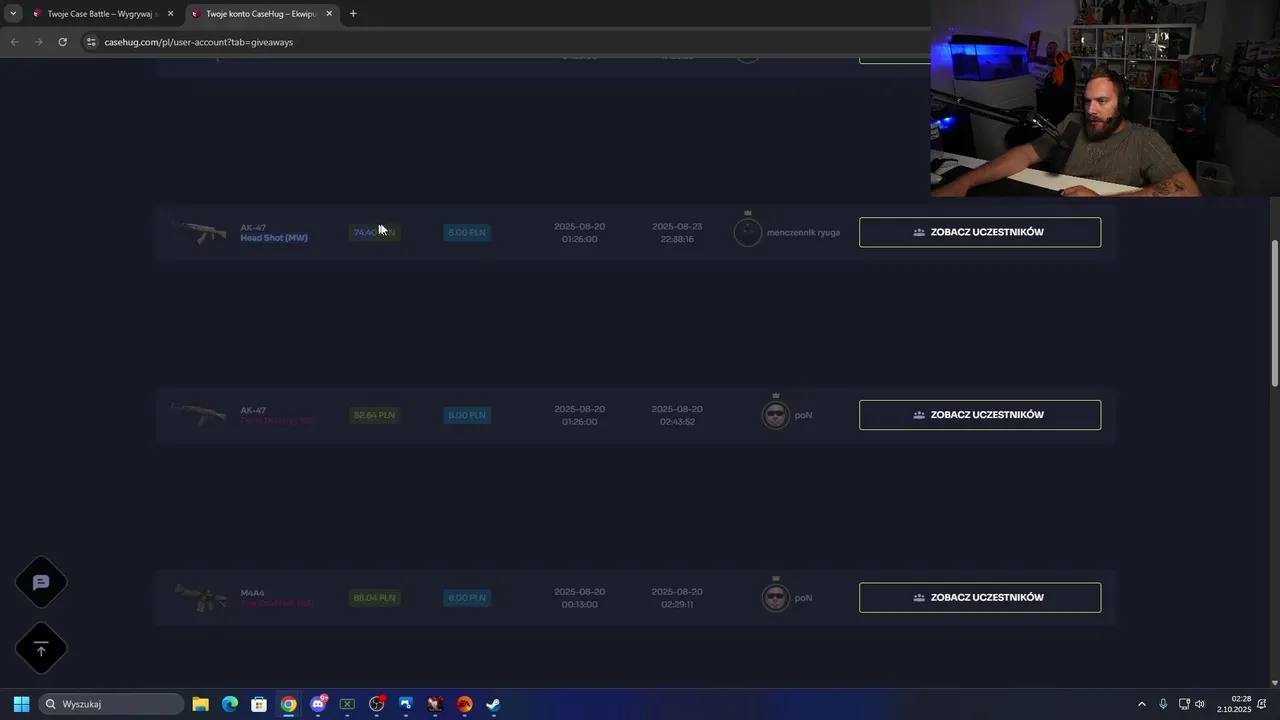The width and height of the screenshot is (1280, 720).
Task: Open the network status tray icon
Action: click(1184, 704)
